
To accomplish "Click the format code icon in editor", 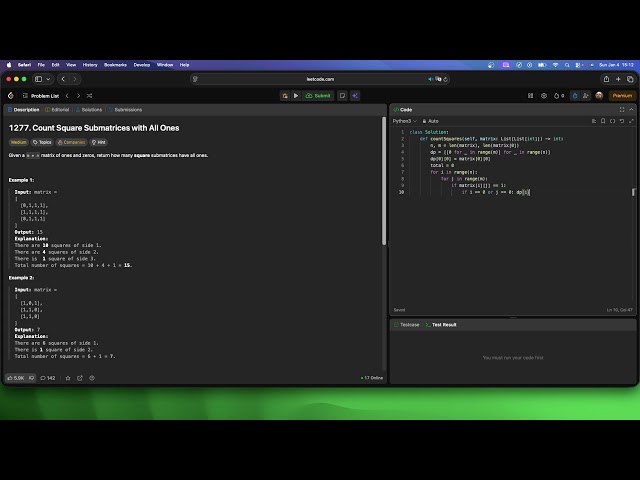I will coord(594,121).
